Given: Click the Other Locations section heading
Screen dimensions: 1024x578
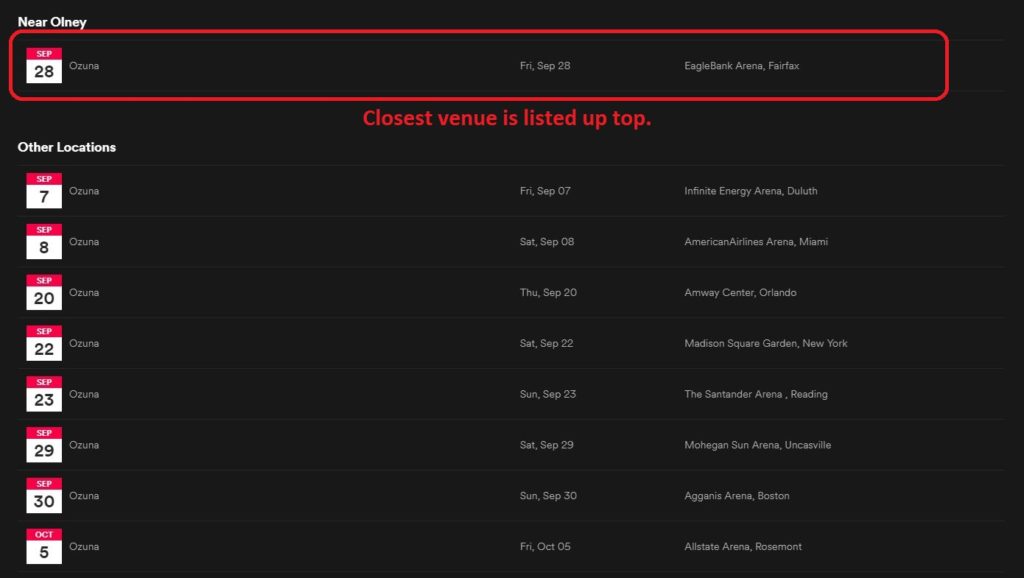Looking at the screenshot, I should click(67, 146).
